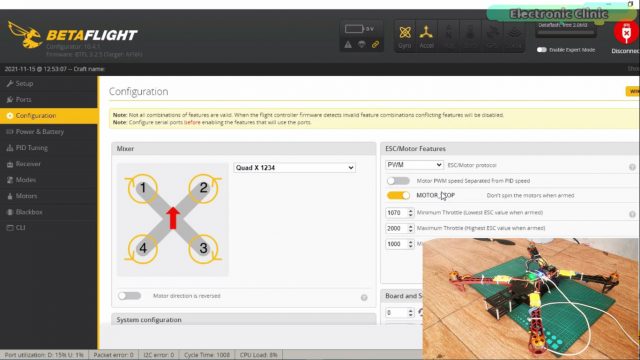Open the Receiver tab
Viewport: 640px width, 360px height.
[49, 164]
